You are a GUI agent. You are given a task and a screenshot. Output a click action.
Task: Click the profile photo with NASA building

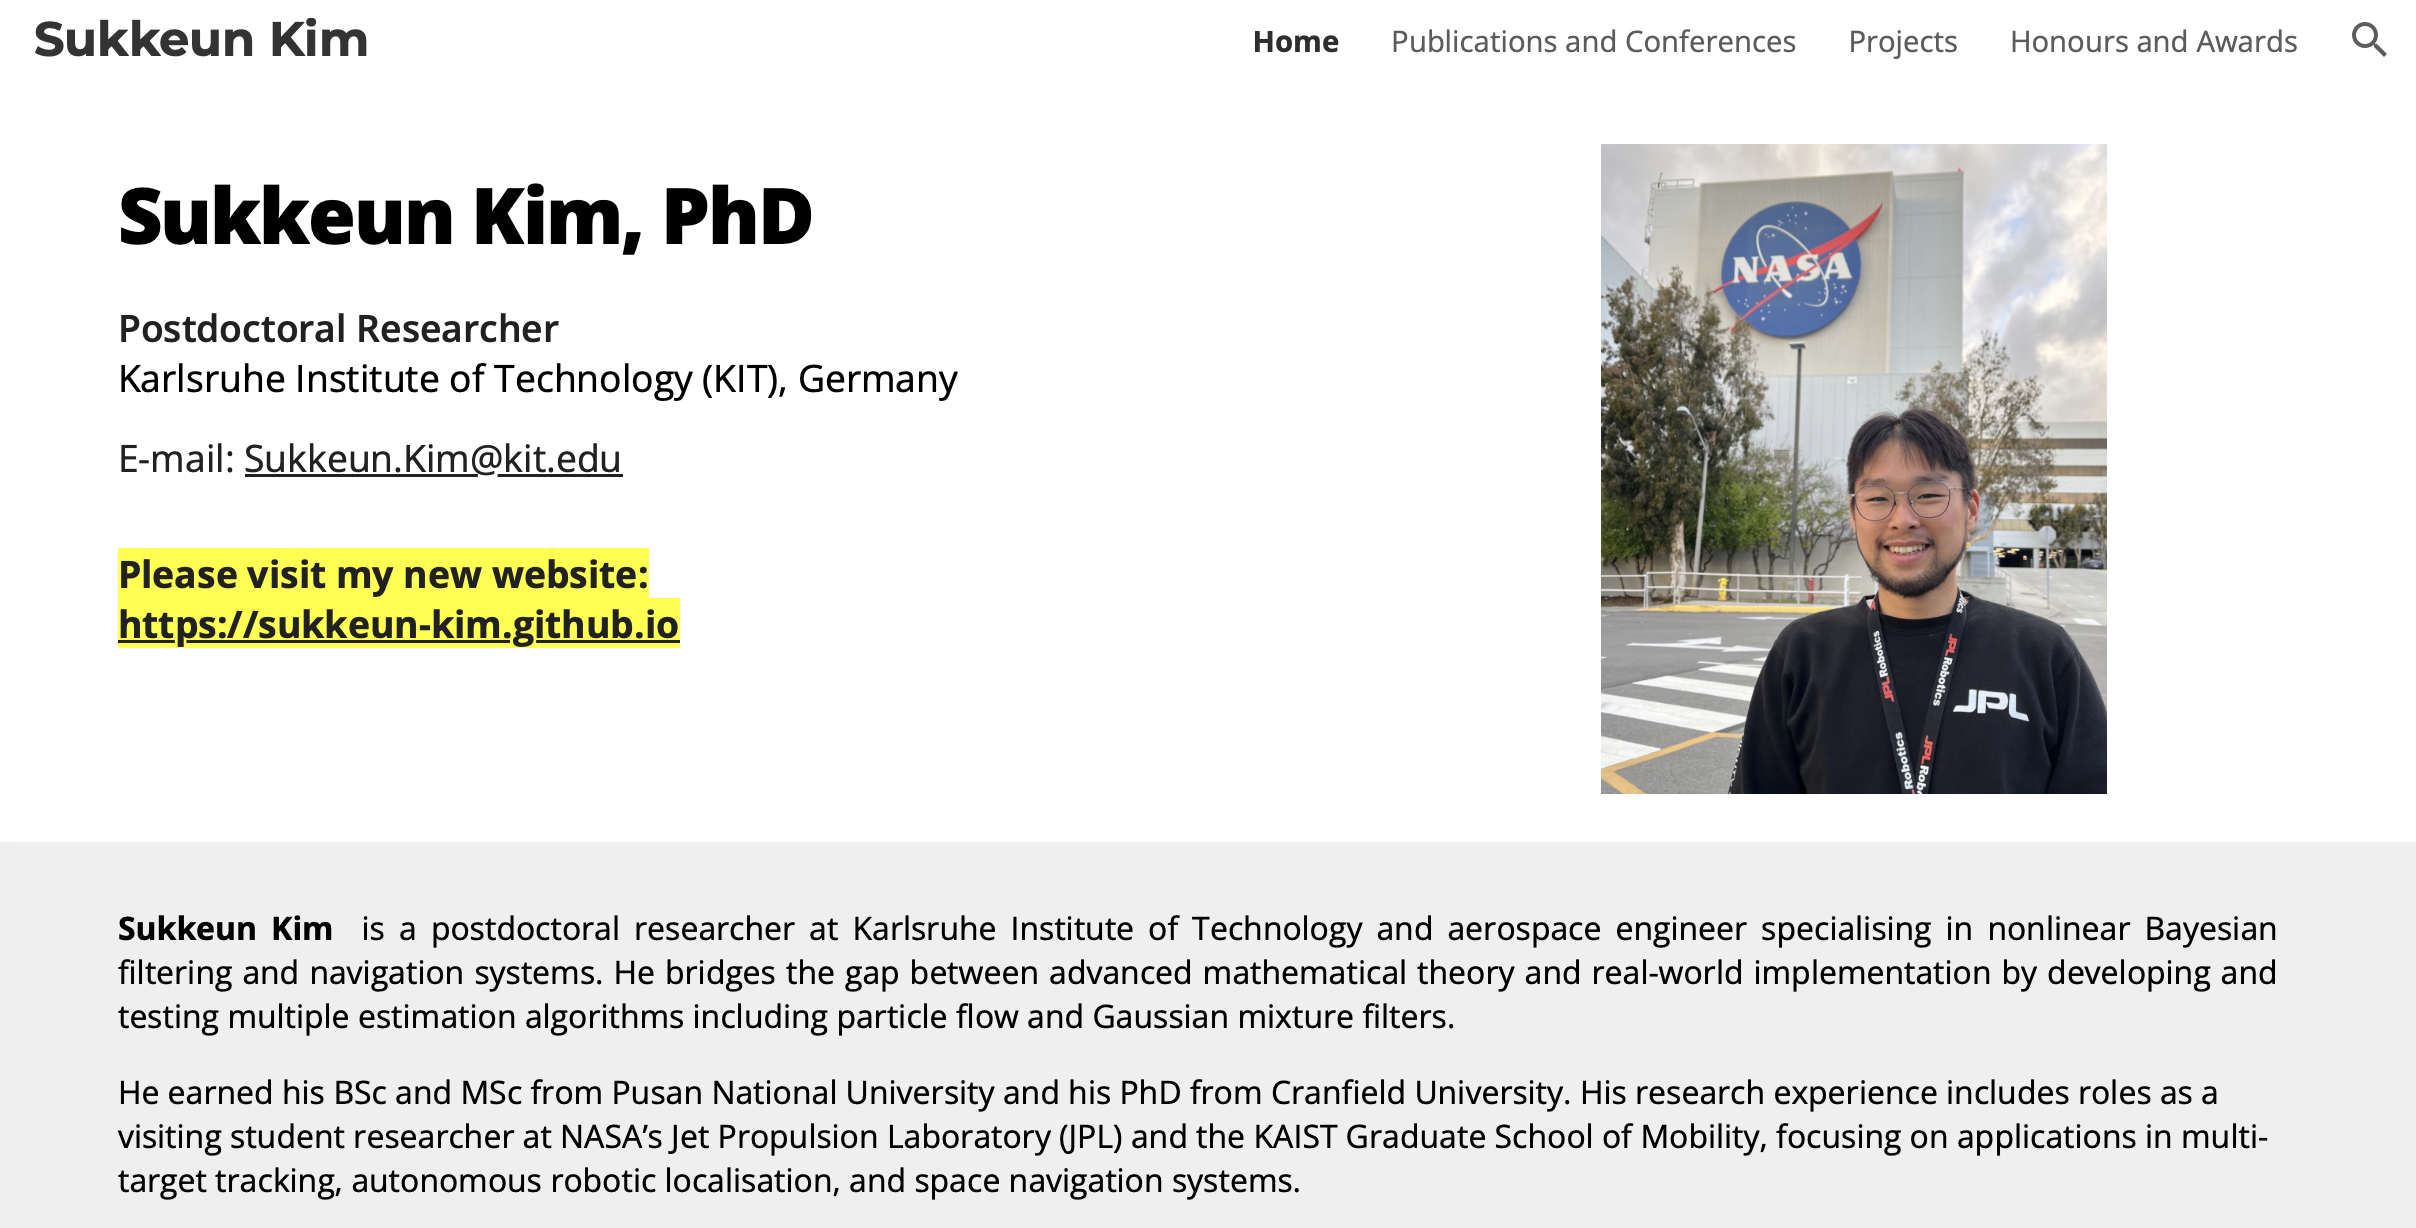click(1853, 469)
